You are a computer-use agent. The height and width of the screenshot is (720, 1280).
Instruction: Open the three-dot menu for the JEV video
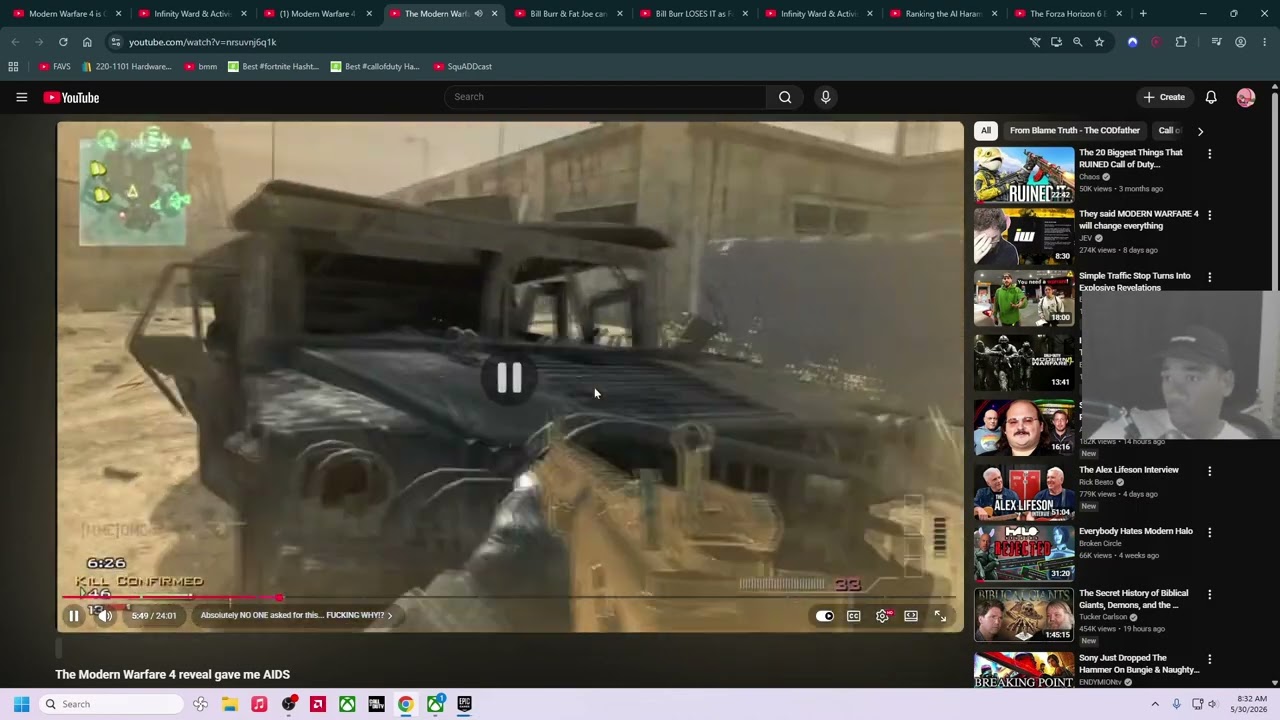(x=1209, y=215)
